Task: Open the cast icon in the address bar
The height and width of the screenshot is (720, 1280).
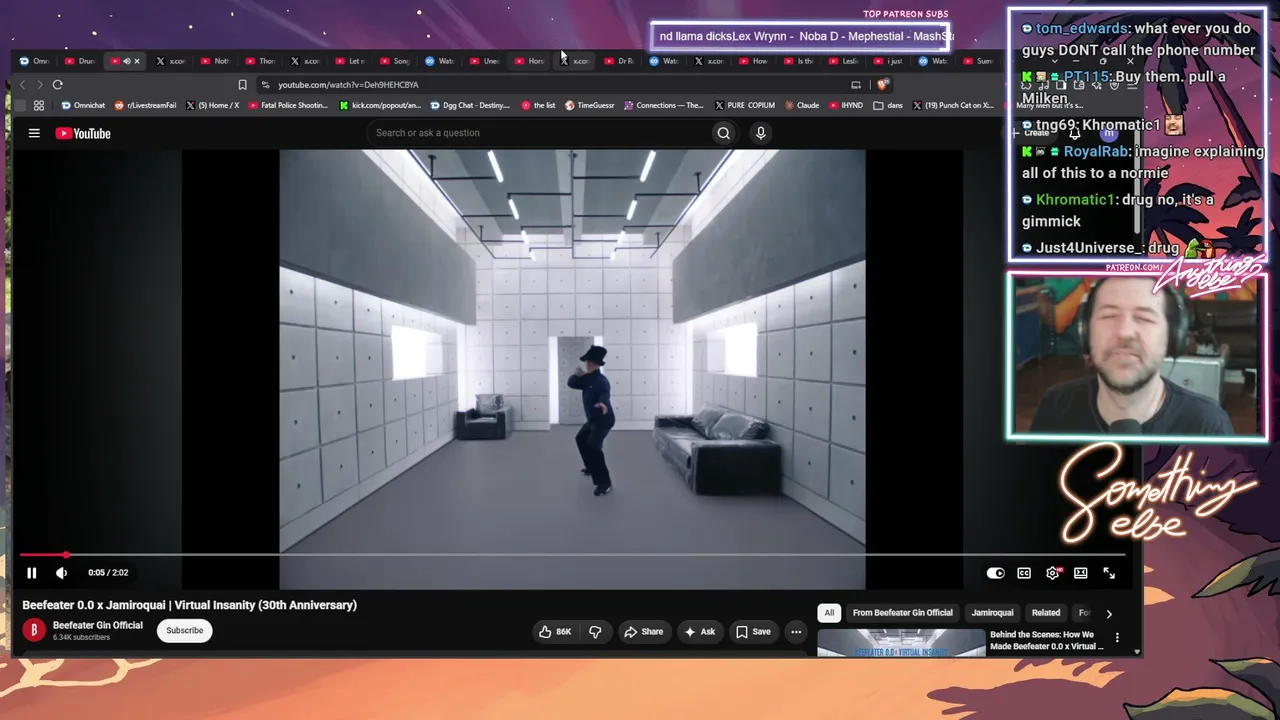Action: tap(855, 85)
